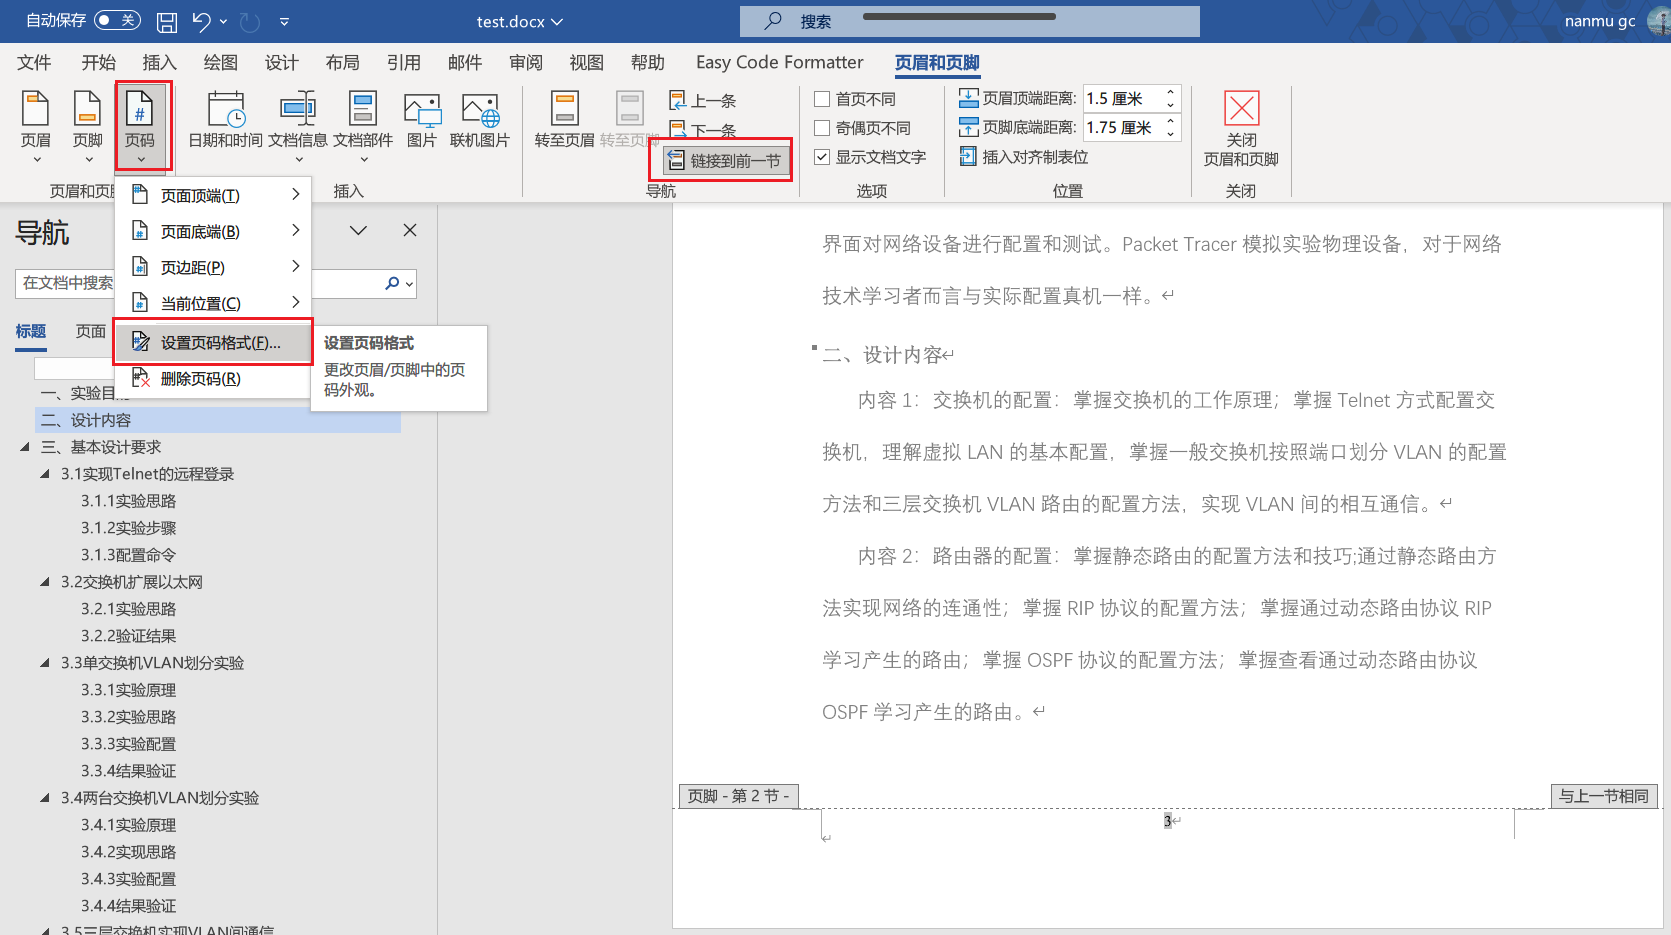The height and width of the screenshot is (935, 1671).
Task: Toggle the AutoSave (自动保存) switch
Action: click(x=117, y=20)
